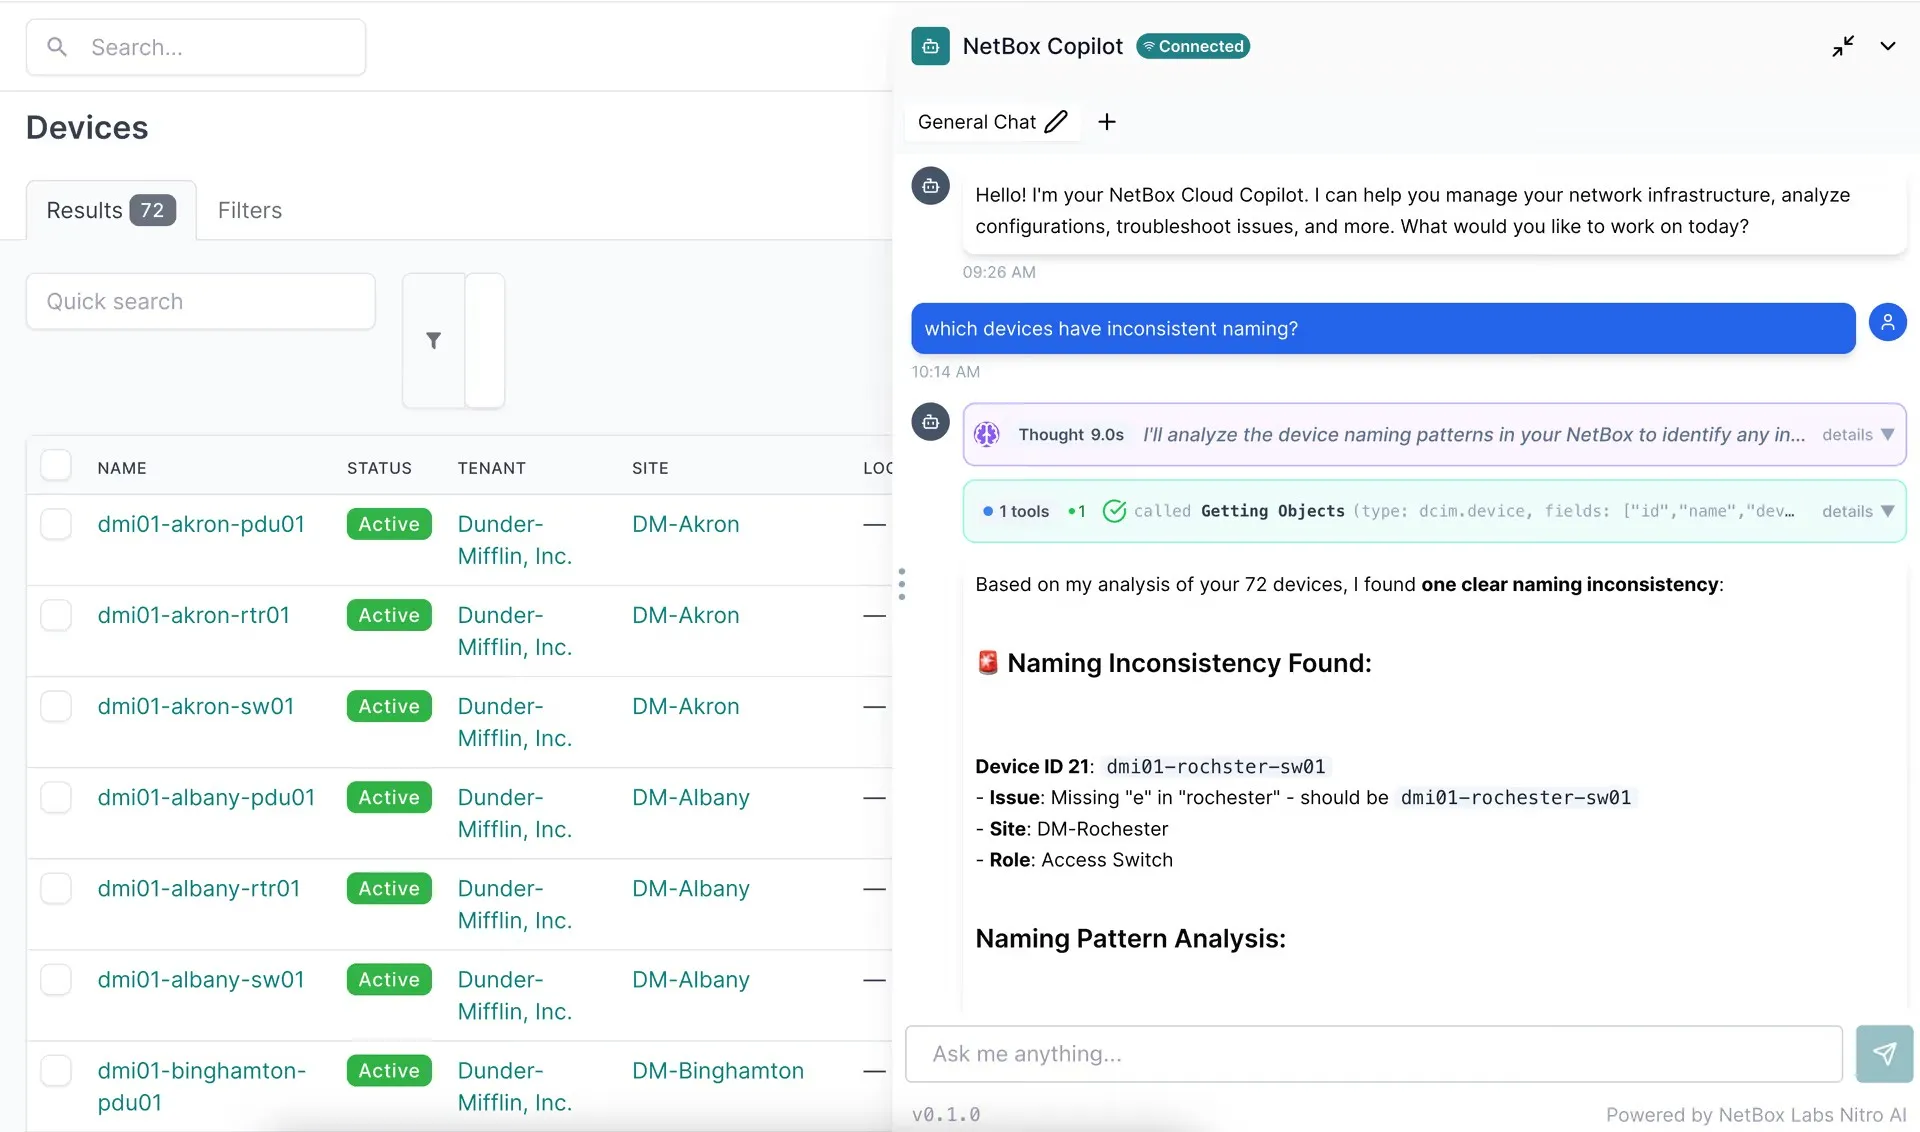1920x1132 pixels.
Task: Click the blue user avatar icon
Action: [x=1887, y=322]
